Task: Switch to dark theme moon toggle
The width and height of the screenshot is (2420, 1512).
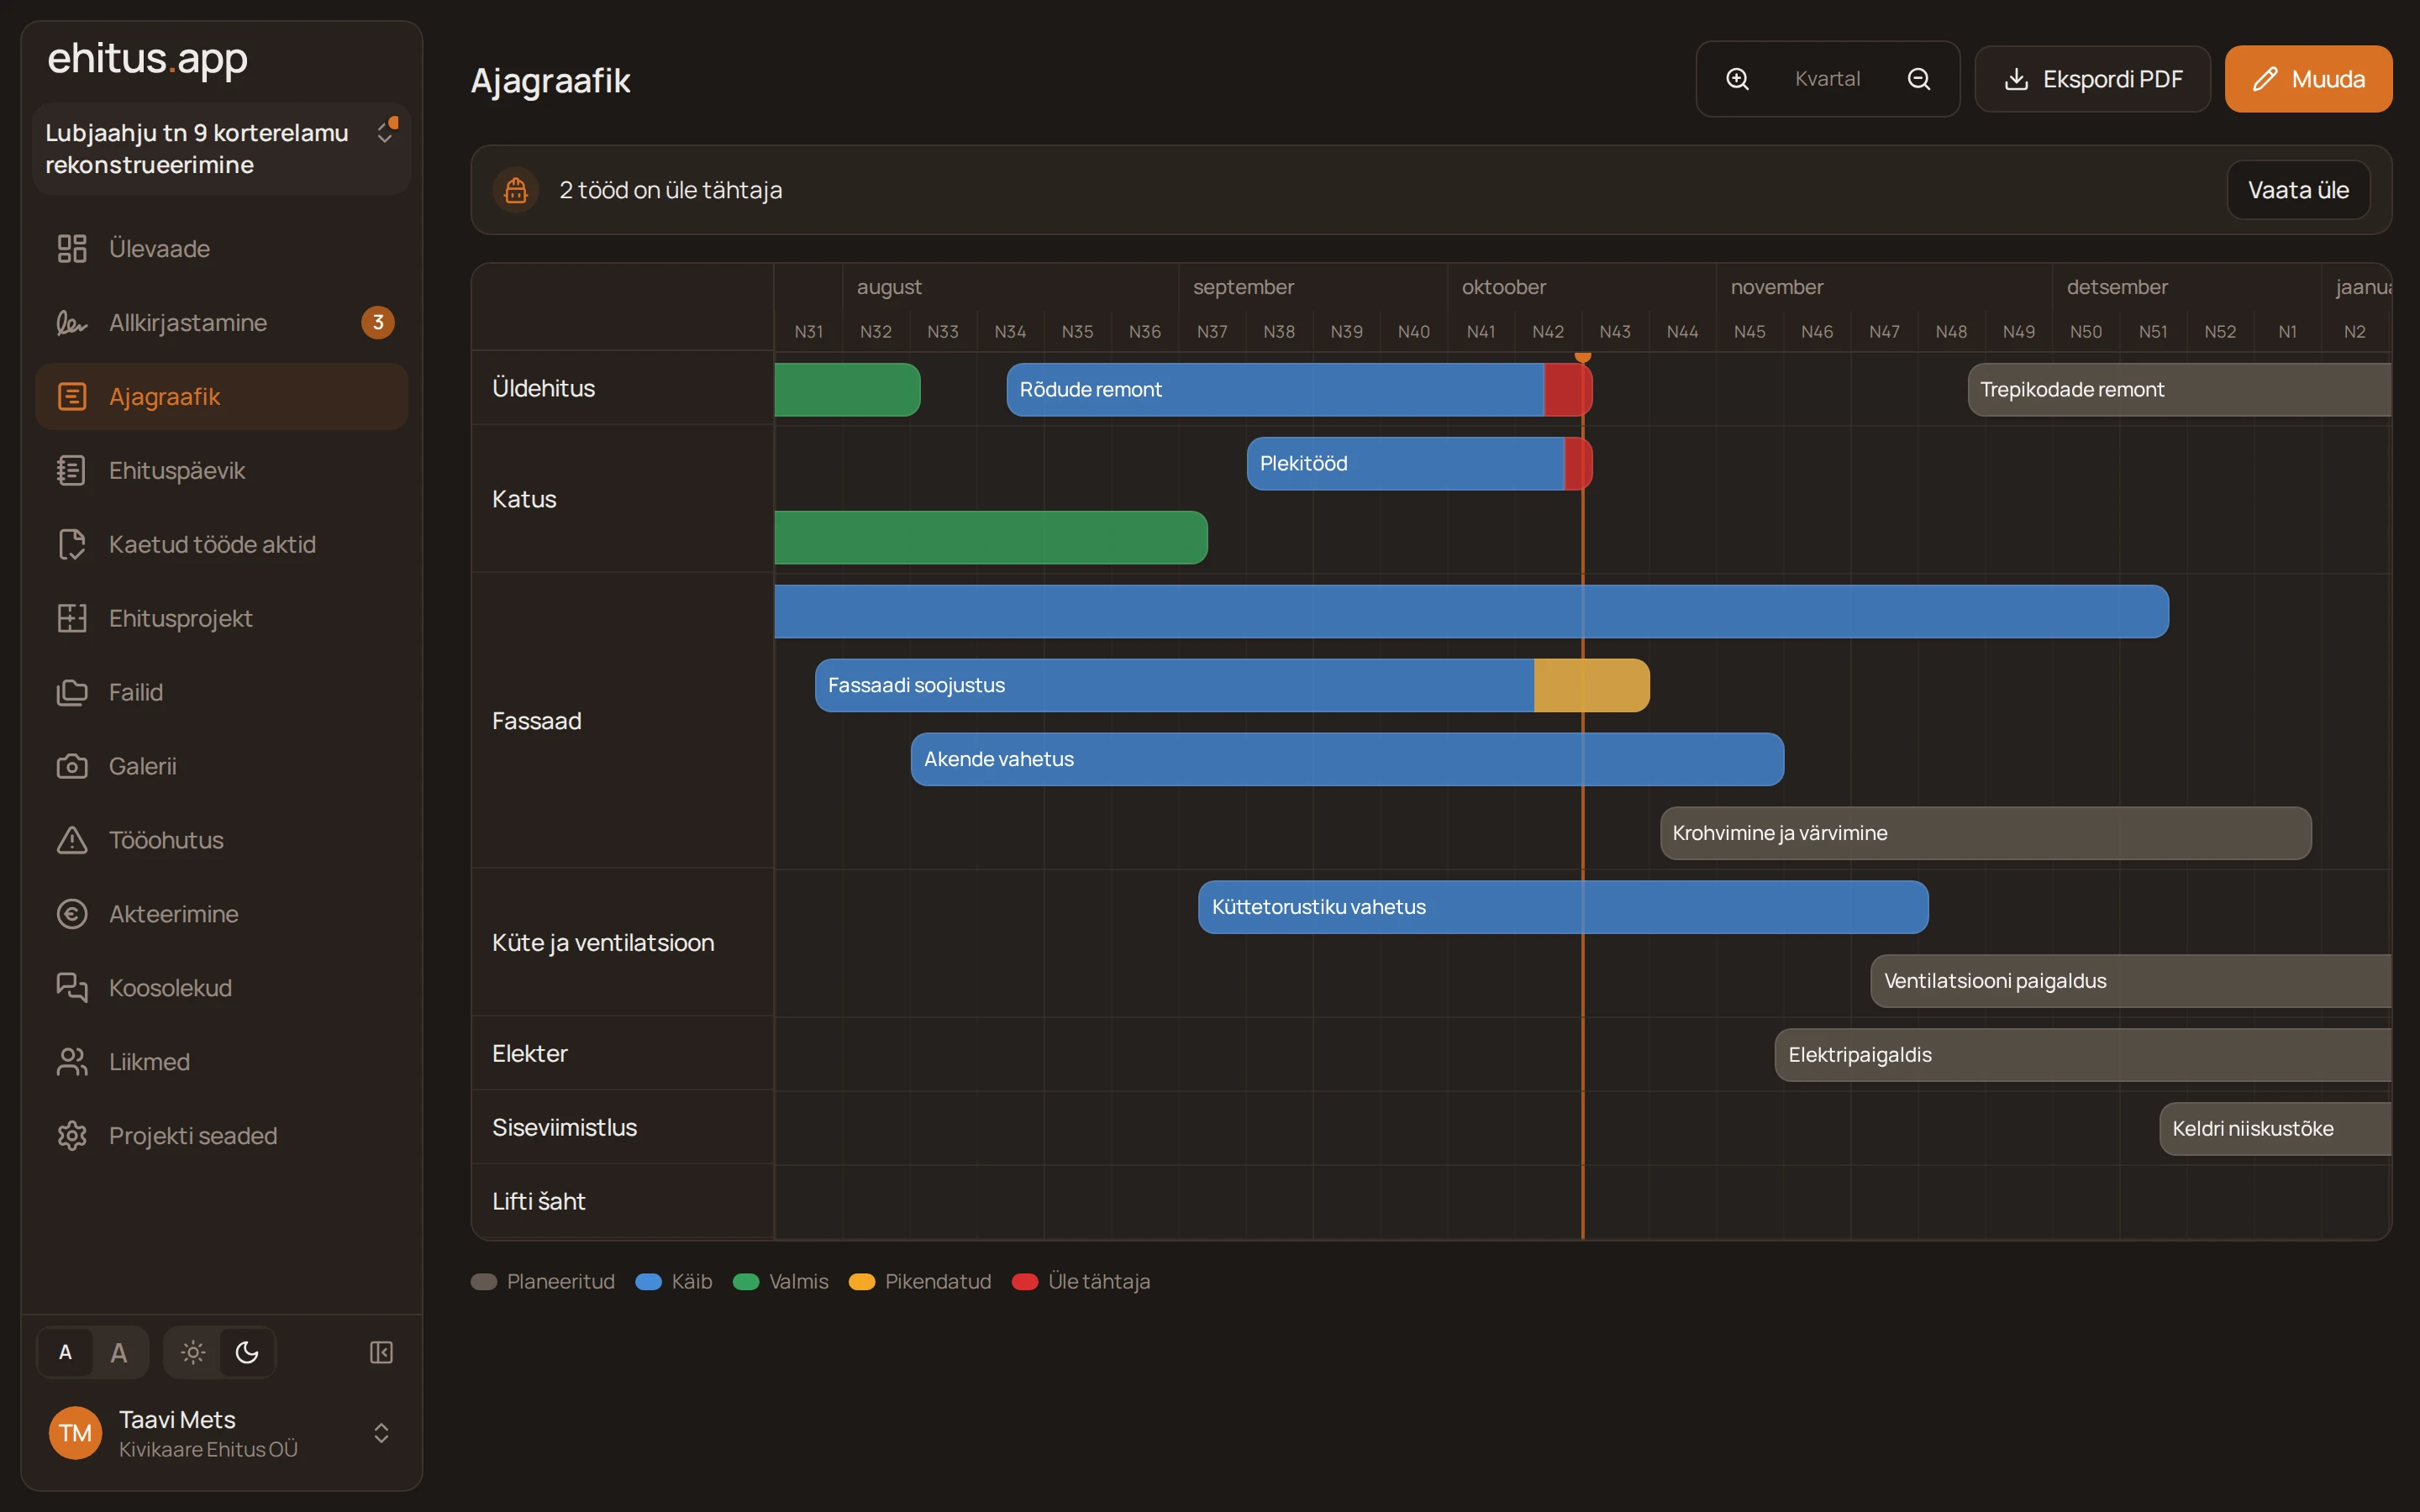Action: [x=247, y=1352]
